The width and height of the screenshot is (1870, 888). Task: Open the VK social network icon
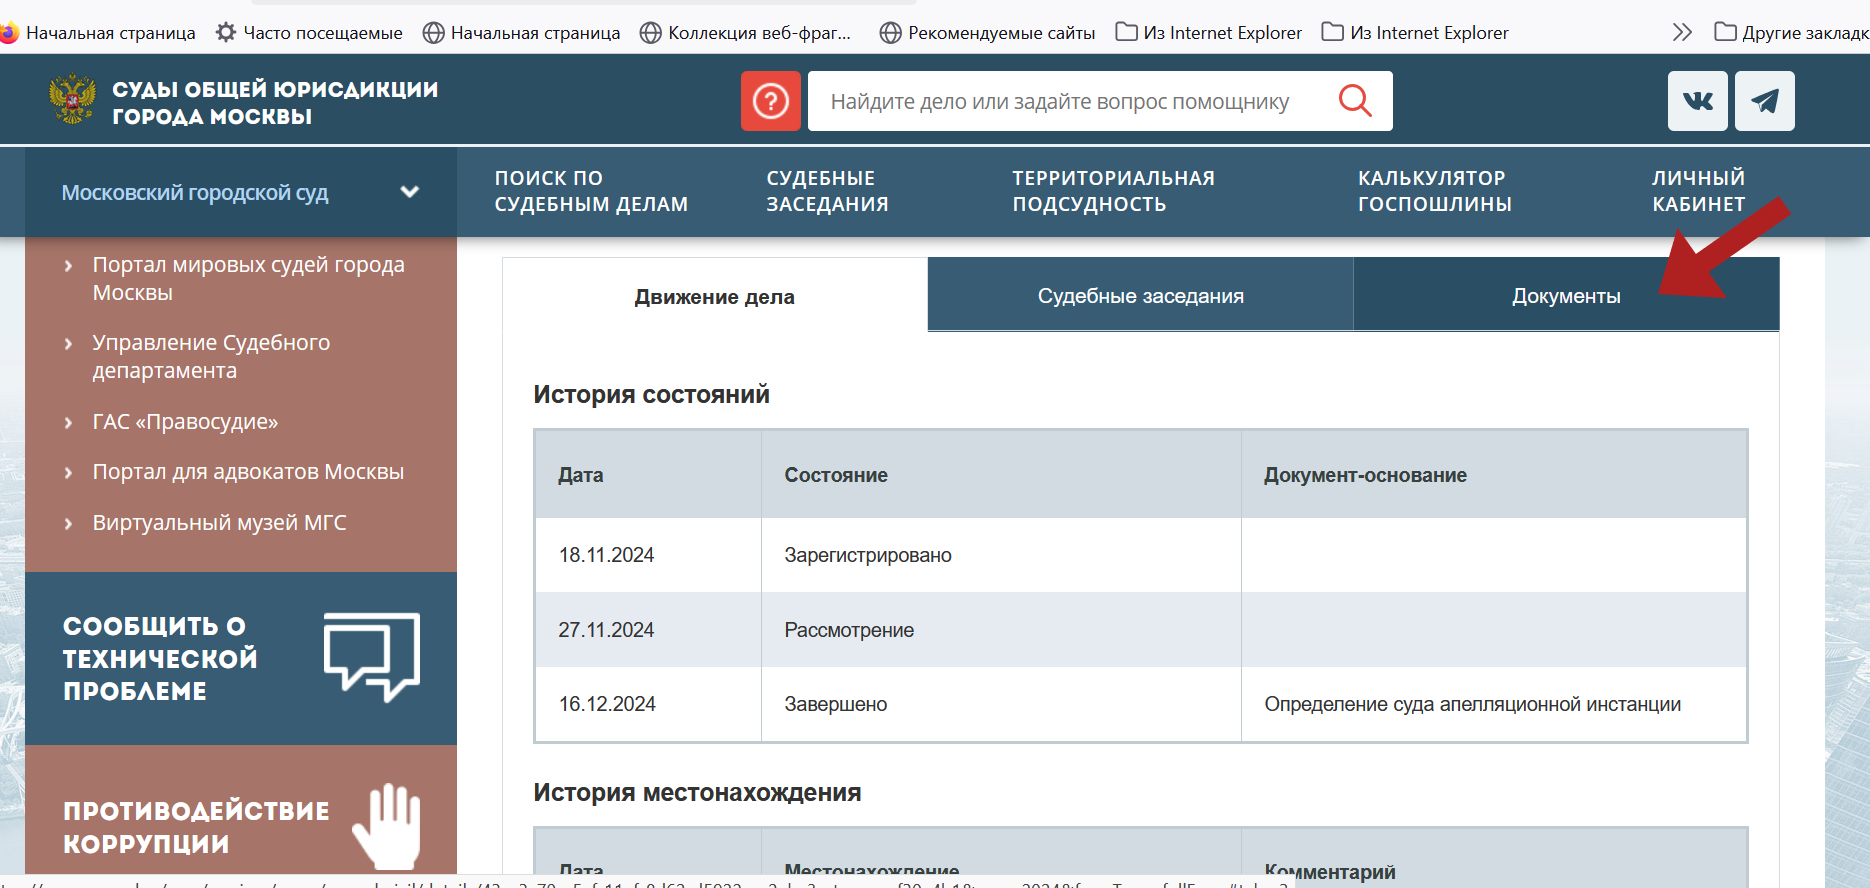(1698, 101)
